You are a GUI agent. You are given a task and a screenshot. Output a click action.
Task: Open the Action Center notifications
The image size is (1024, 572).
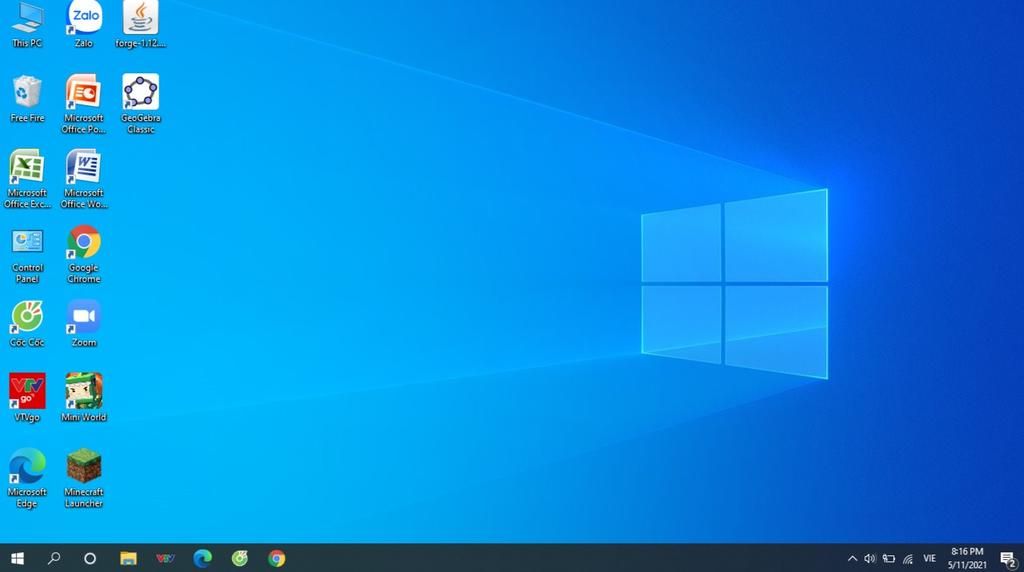click(1008, 558)
